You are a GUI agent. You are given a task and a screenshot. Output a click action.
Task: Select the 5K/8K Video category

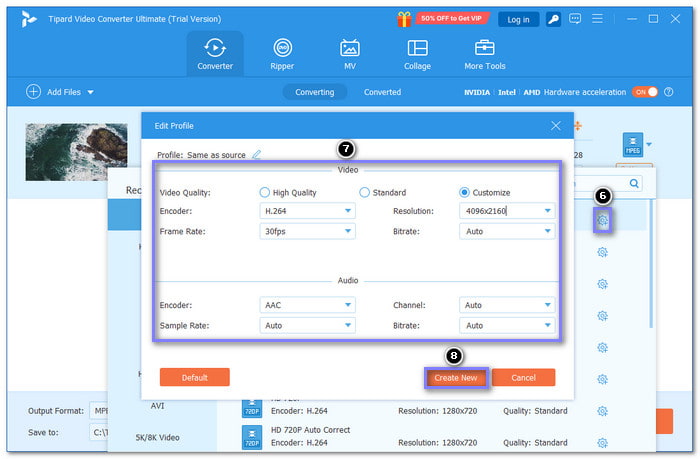157,438
